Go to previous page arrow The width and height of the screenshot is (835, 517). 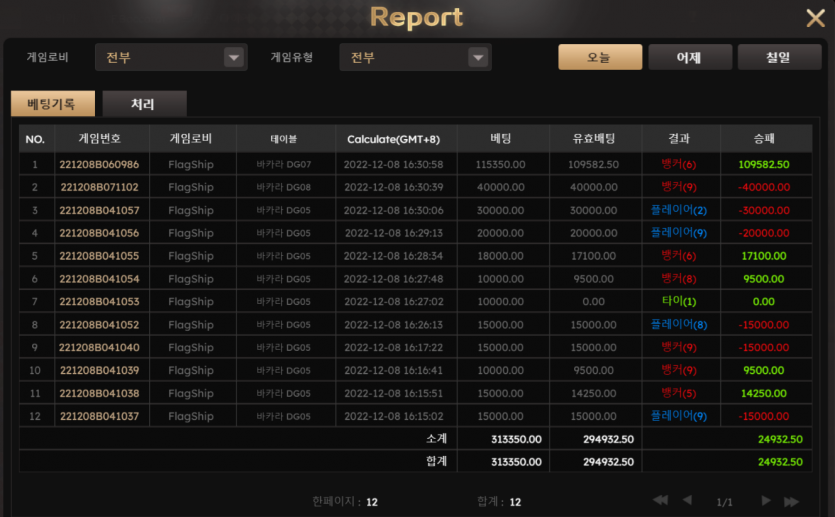click(687, 500)
